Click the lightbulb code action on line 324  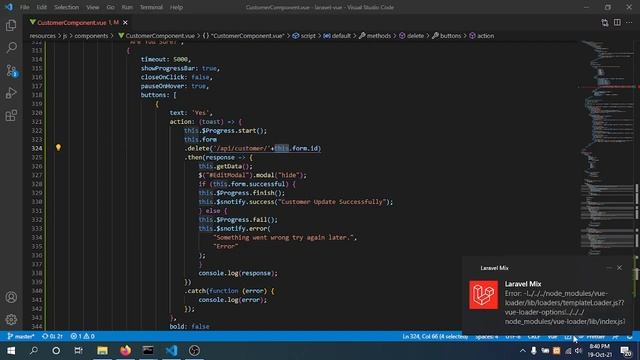pyautogui.click(x=58, y=147)
